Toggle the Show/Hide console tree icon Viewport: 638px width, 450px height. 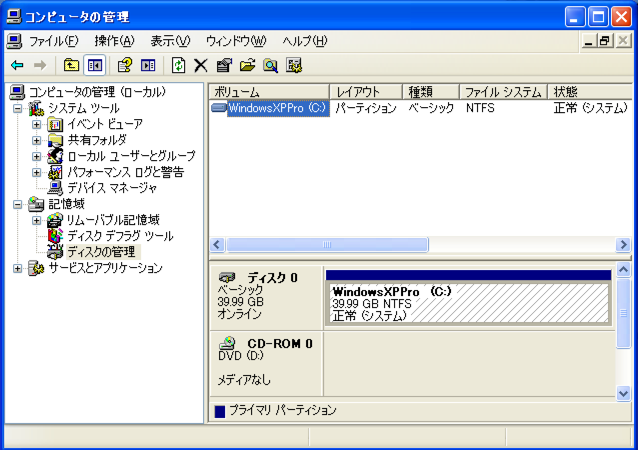click(x=95, y=65)
